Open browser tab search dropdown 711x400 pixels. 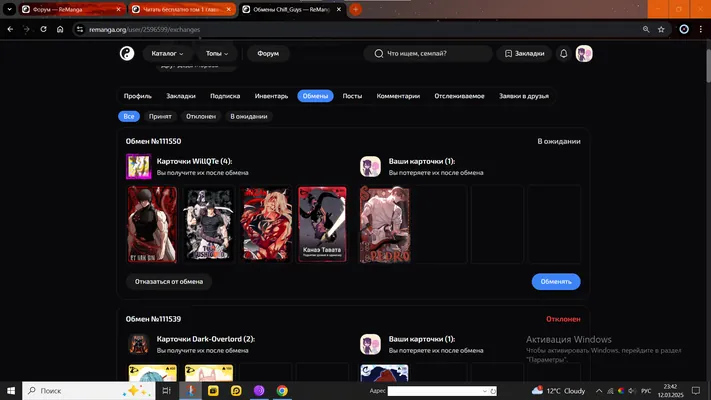click(9, 10)
